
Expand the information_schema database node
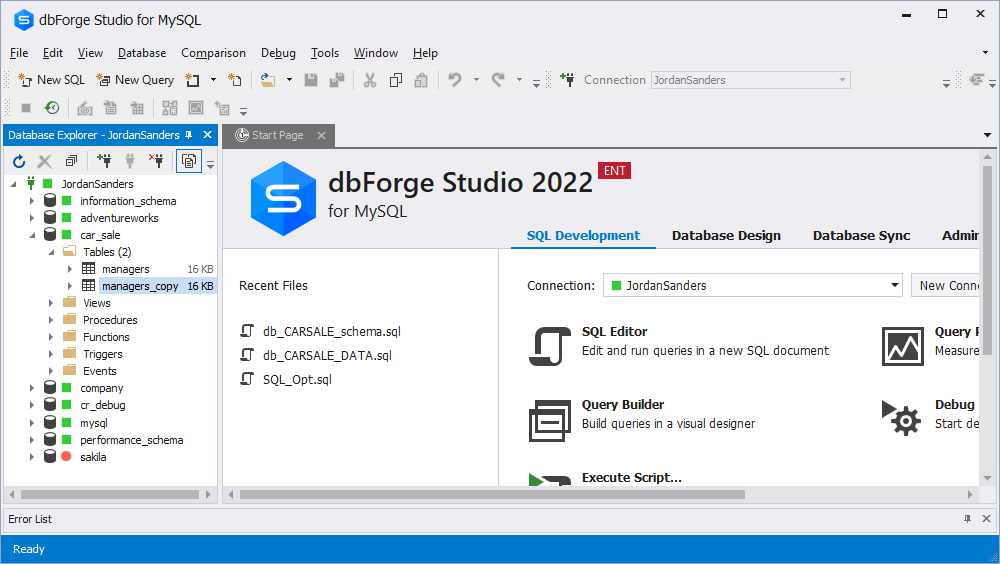(x=31, y=201)
